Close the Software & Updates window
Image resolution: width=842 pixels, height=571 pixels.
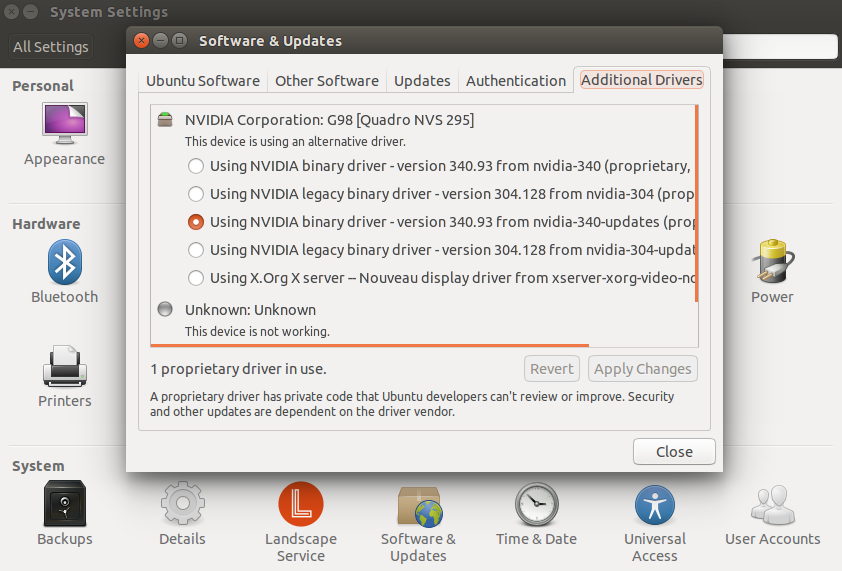pos(141,41)
